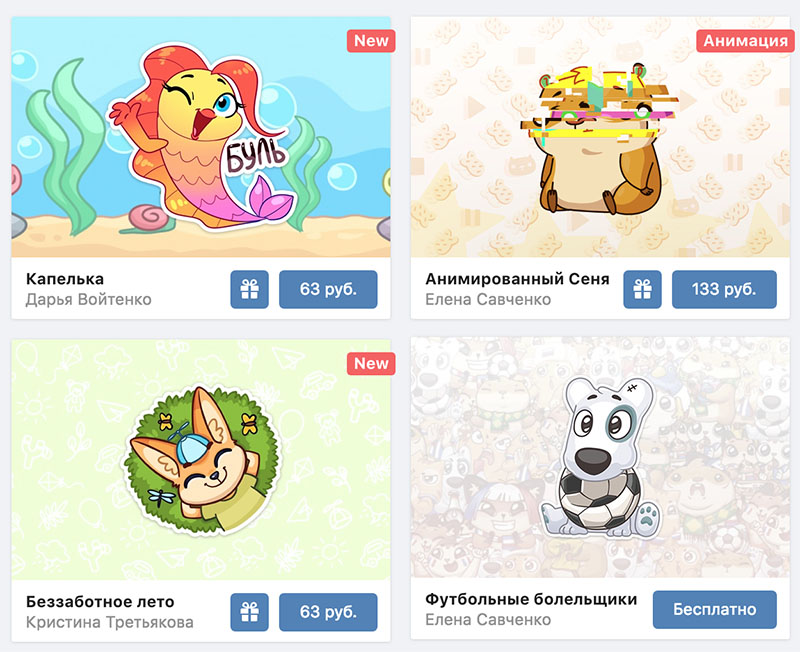Open the Футбольные болельщики pack title
The image size is (800, 652).
point(531,599)
